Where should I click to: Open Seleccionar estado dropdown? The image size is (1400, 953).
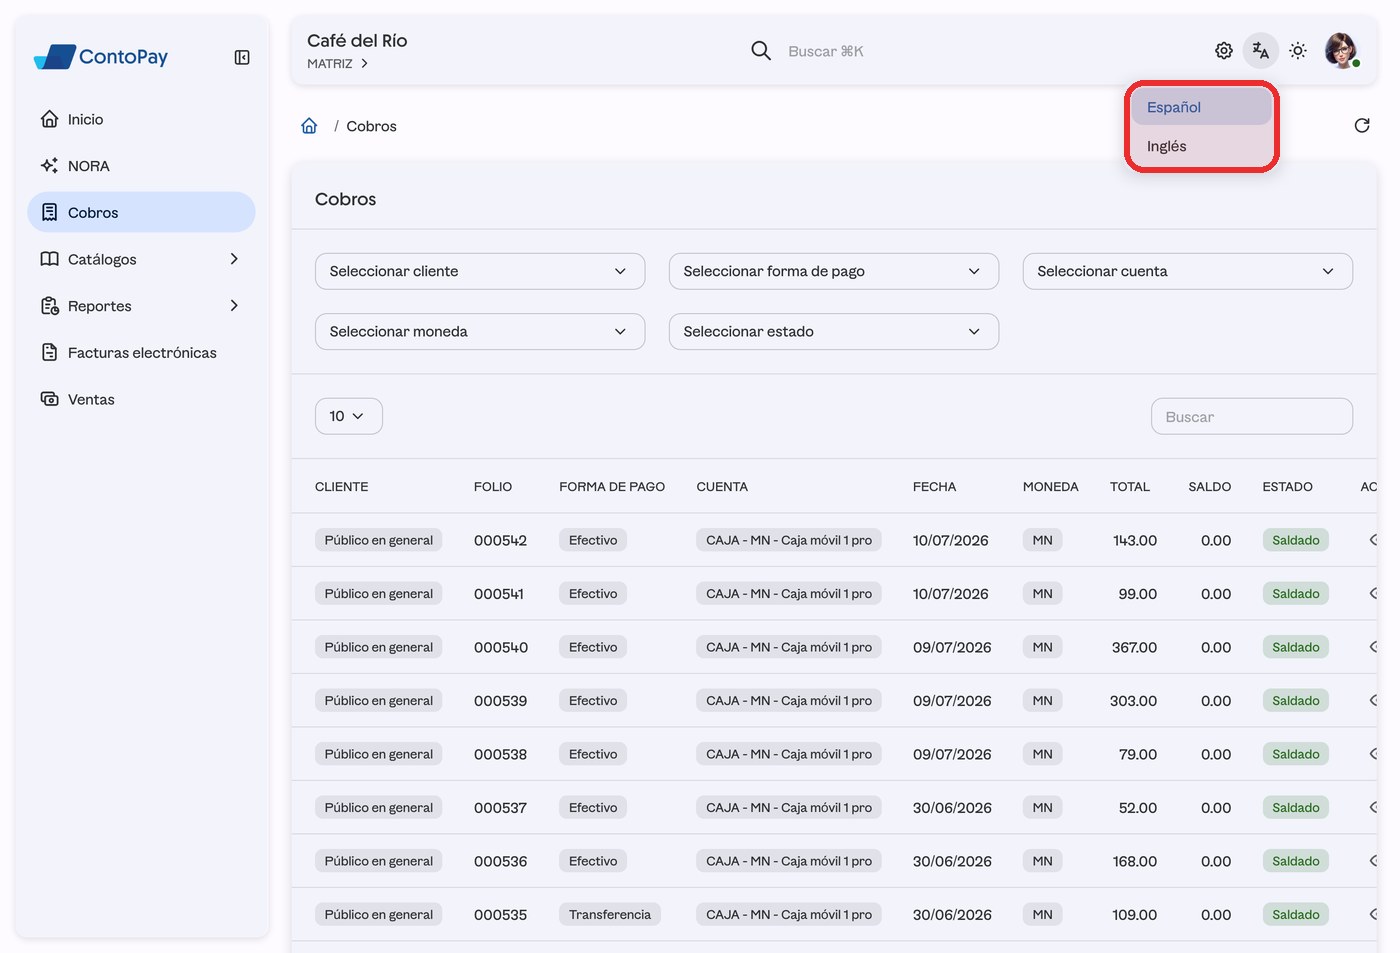[834, 331]
